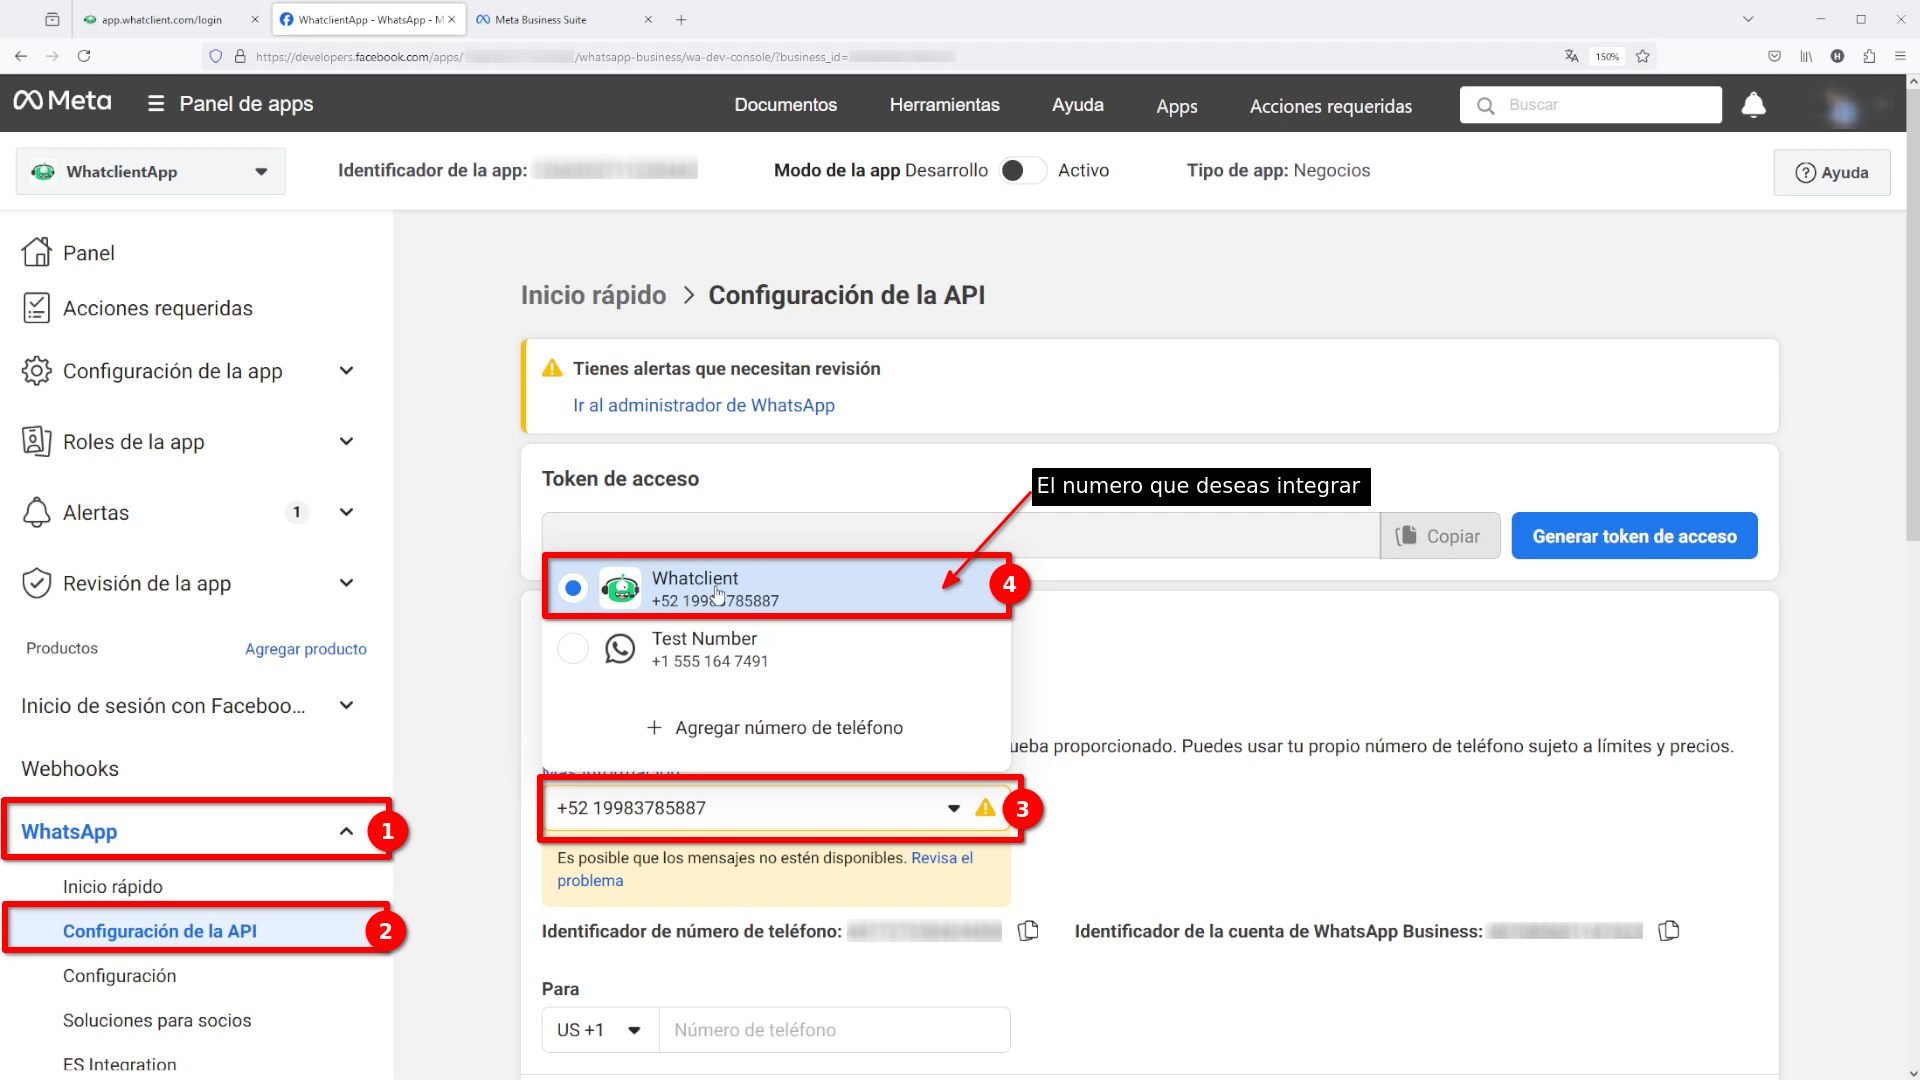Open Apps in top navigation

tap(1176, 106)
